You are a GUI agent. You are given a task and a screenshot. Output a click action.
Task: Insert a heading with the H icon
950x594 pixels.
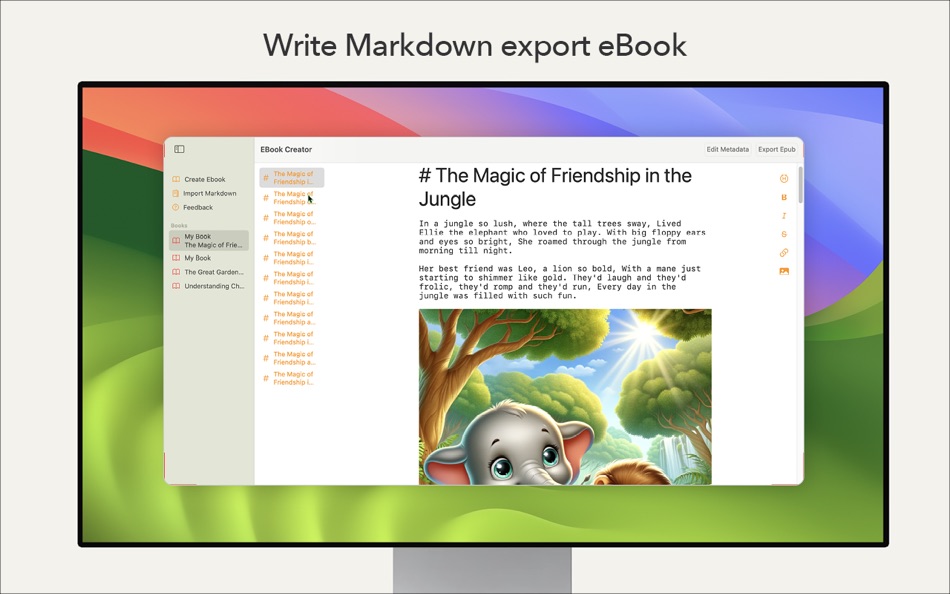pos(783,178)
